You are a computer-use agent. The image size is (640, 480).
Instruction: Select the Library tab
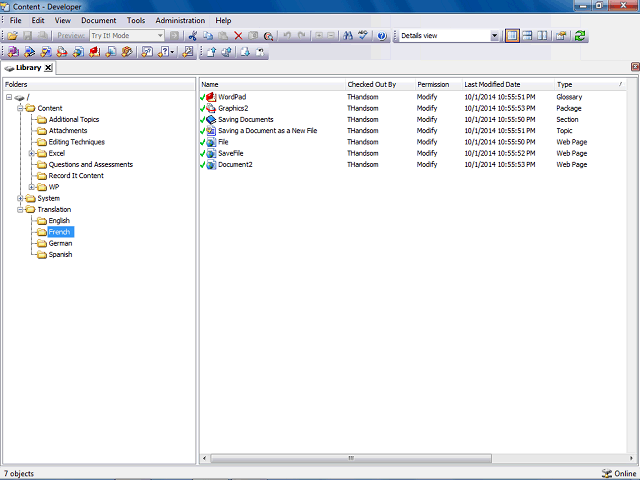coord(28,68)
